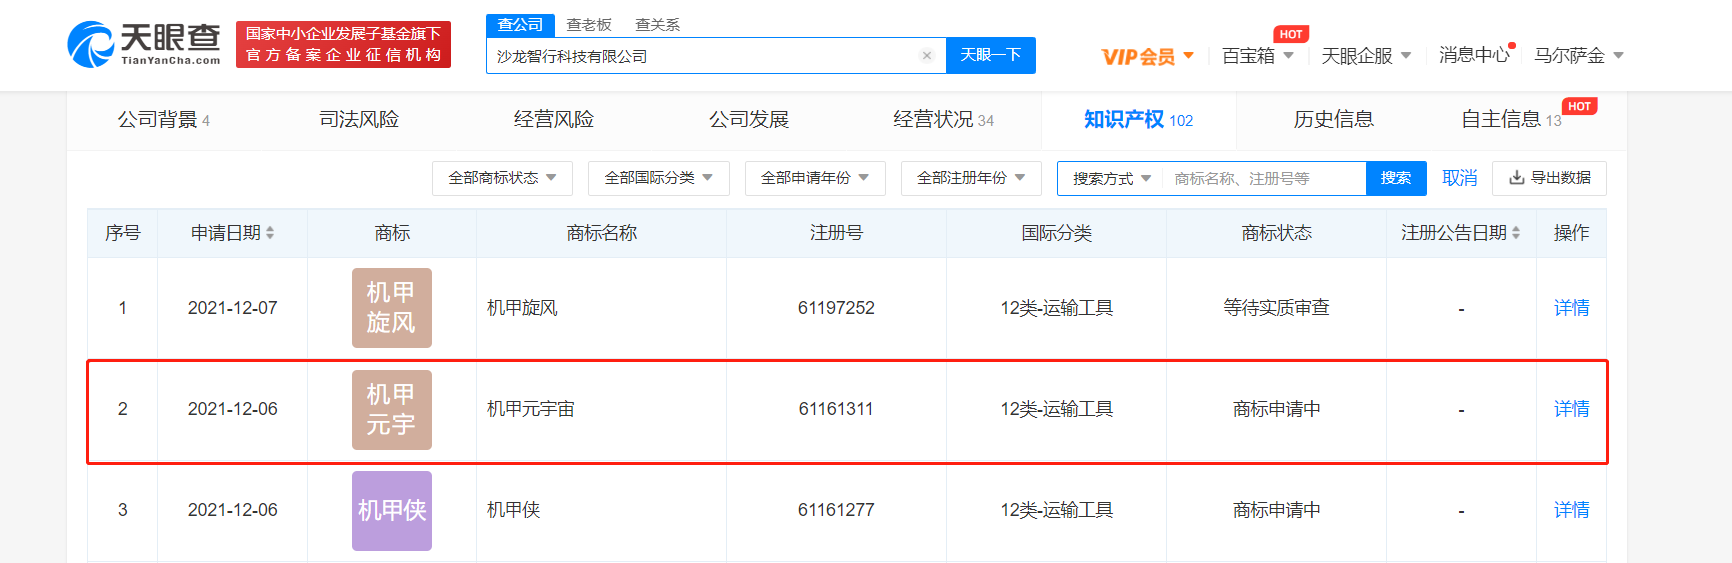
Task: Click 商标申请中 status in 机甲侠 row
Action: (1276, 510)
